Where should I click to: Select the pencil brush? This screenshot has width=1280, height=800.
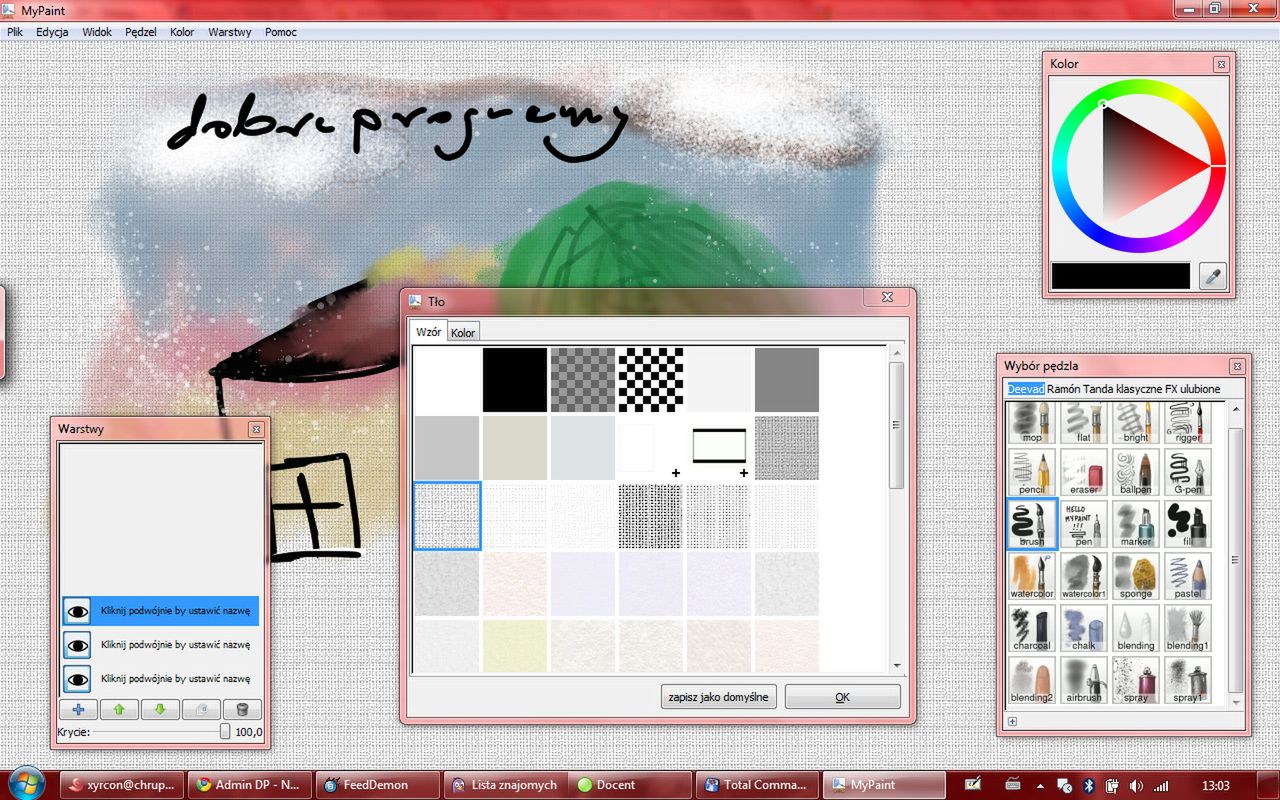point(1031,472)
